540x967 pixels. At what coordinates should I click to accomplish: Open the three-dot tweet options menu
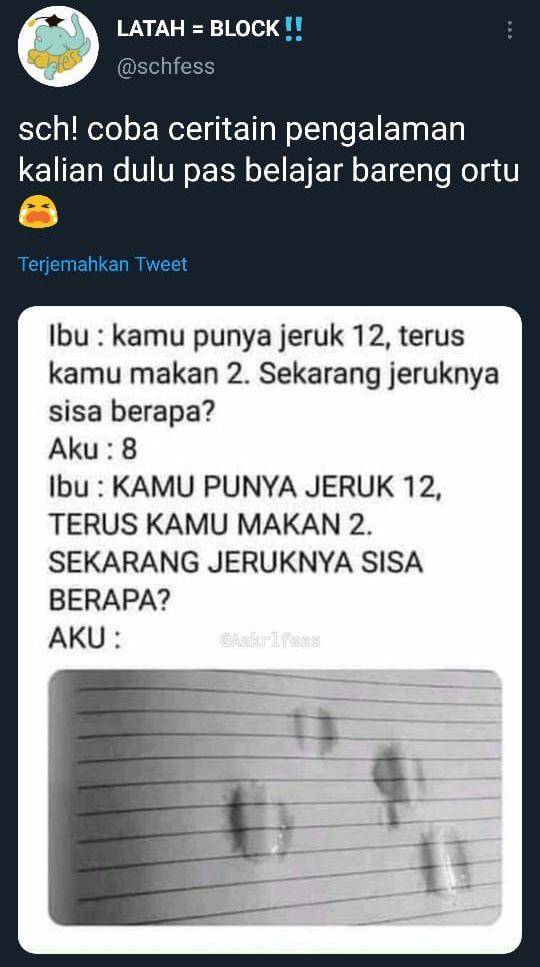pos(509,30)
